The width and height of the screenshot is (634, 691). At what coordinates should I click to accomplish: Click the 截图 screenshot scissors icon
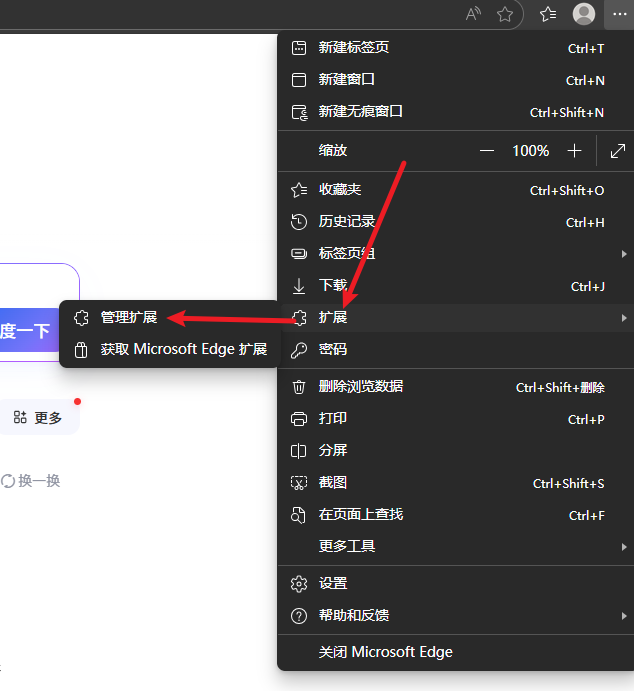point(299,483)
